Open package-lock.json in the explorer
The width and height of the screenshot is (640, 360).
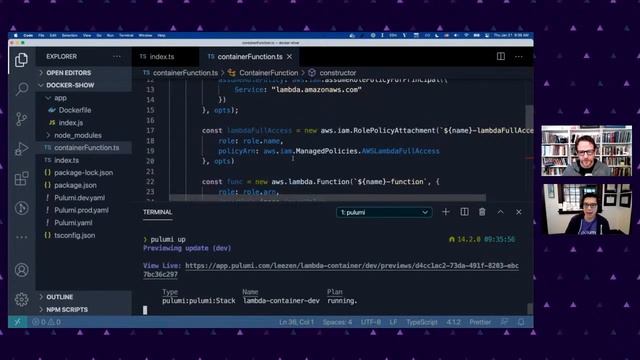[84, 173]
